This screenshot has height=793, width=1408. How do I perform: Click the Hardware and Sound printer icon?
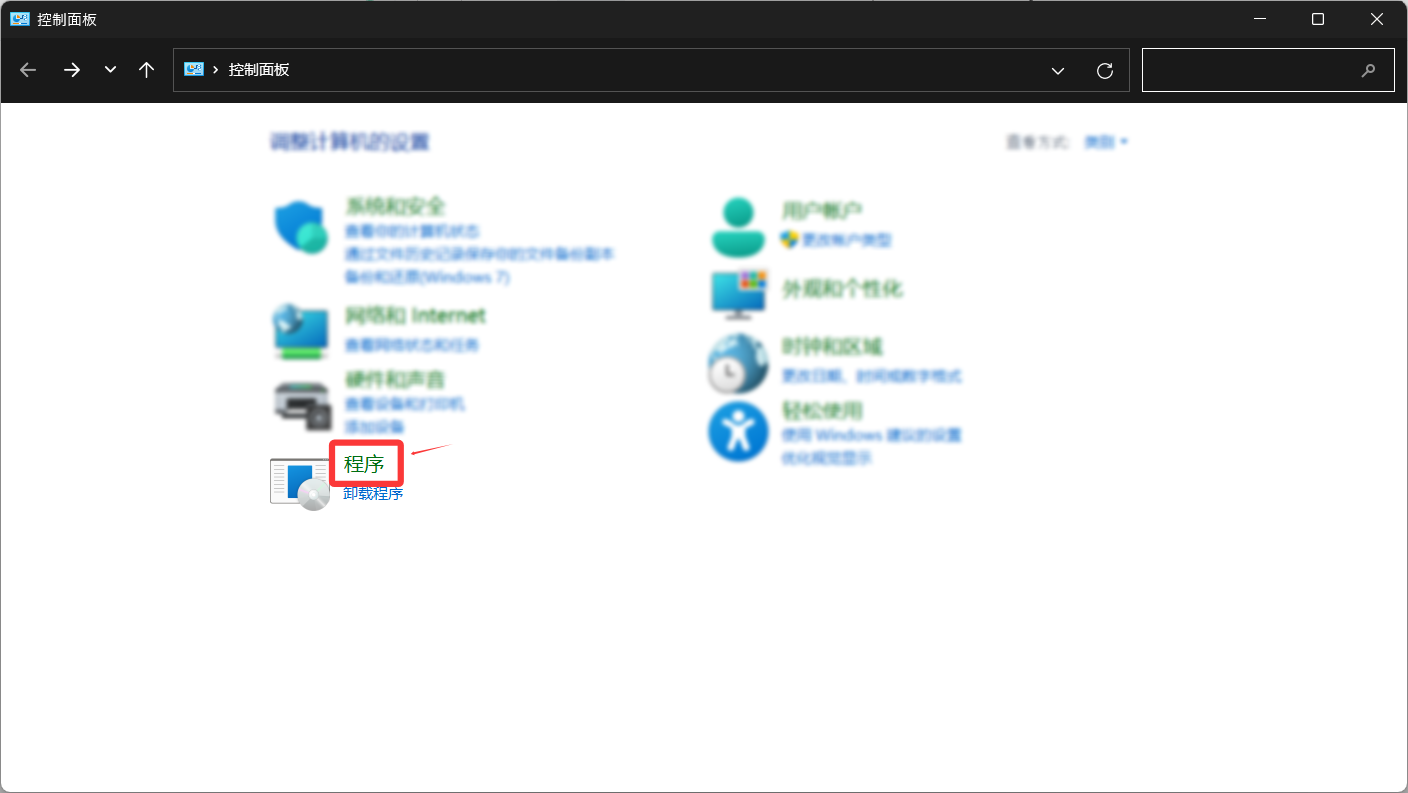coord(301,404)
